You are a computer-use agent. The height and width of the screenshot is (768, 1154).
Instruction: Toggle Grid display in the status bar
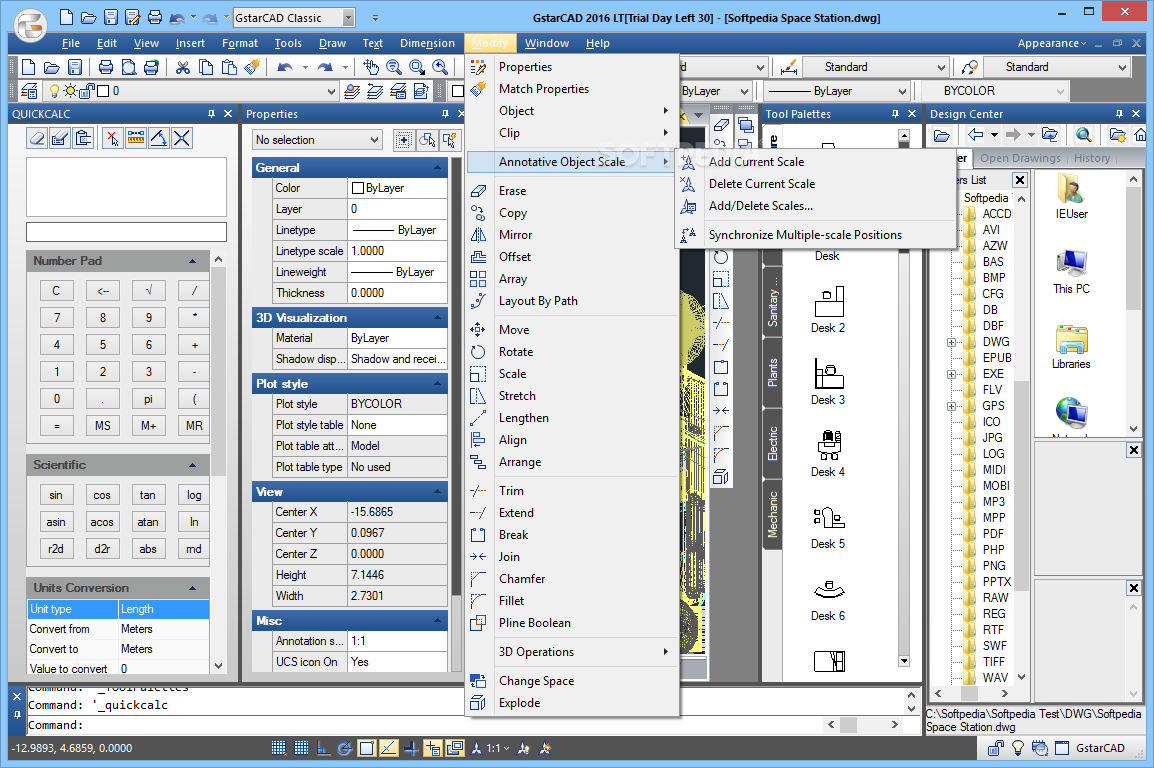coord(301,748)
